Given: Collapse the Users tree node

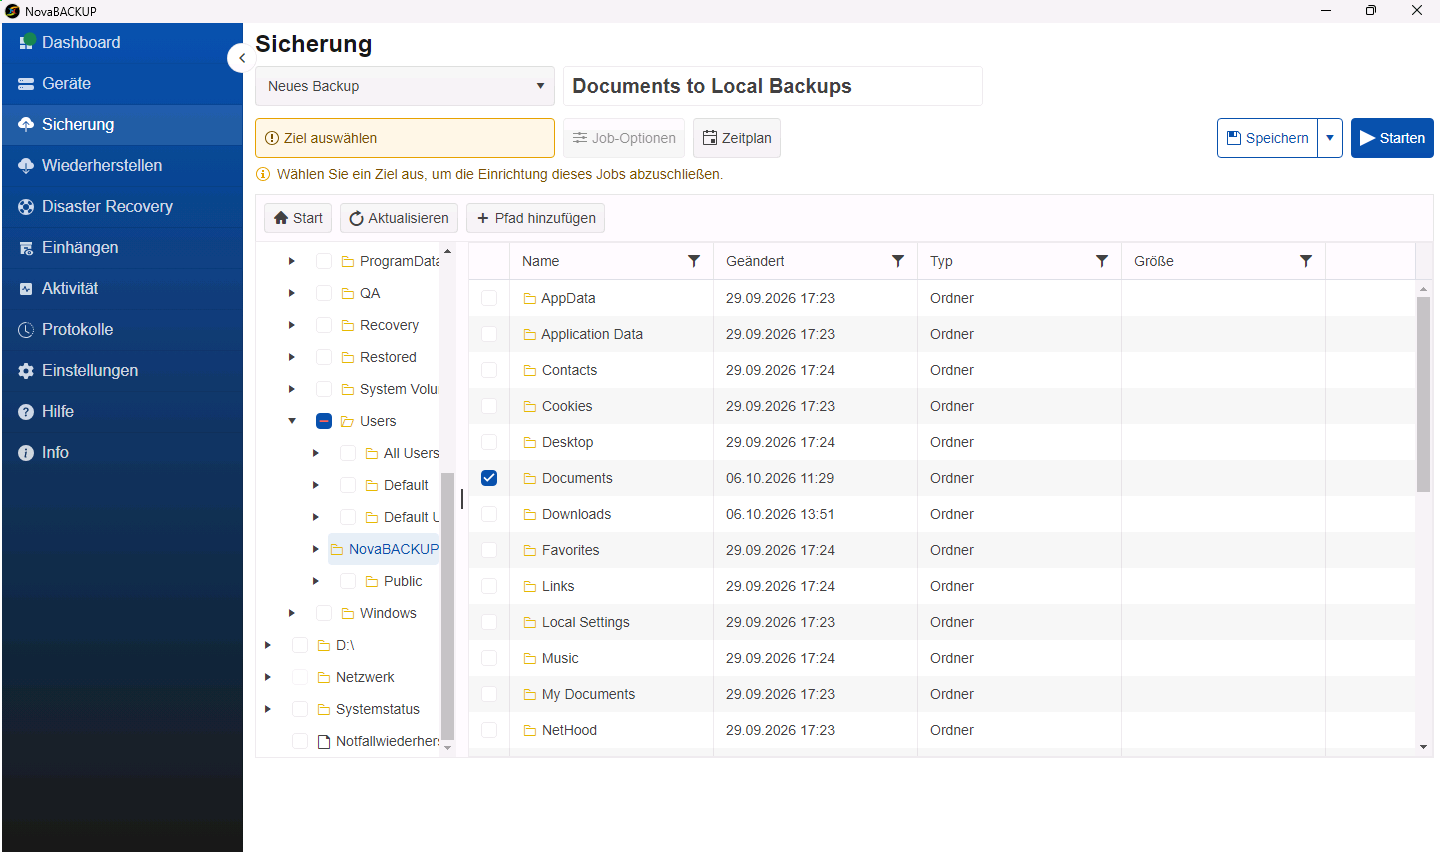Looking at the screenshot, I should [x=292, y=421].
